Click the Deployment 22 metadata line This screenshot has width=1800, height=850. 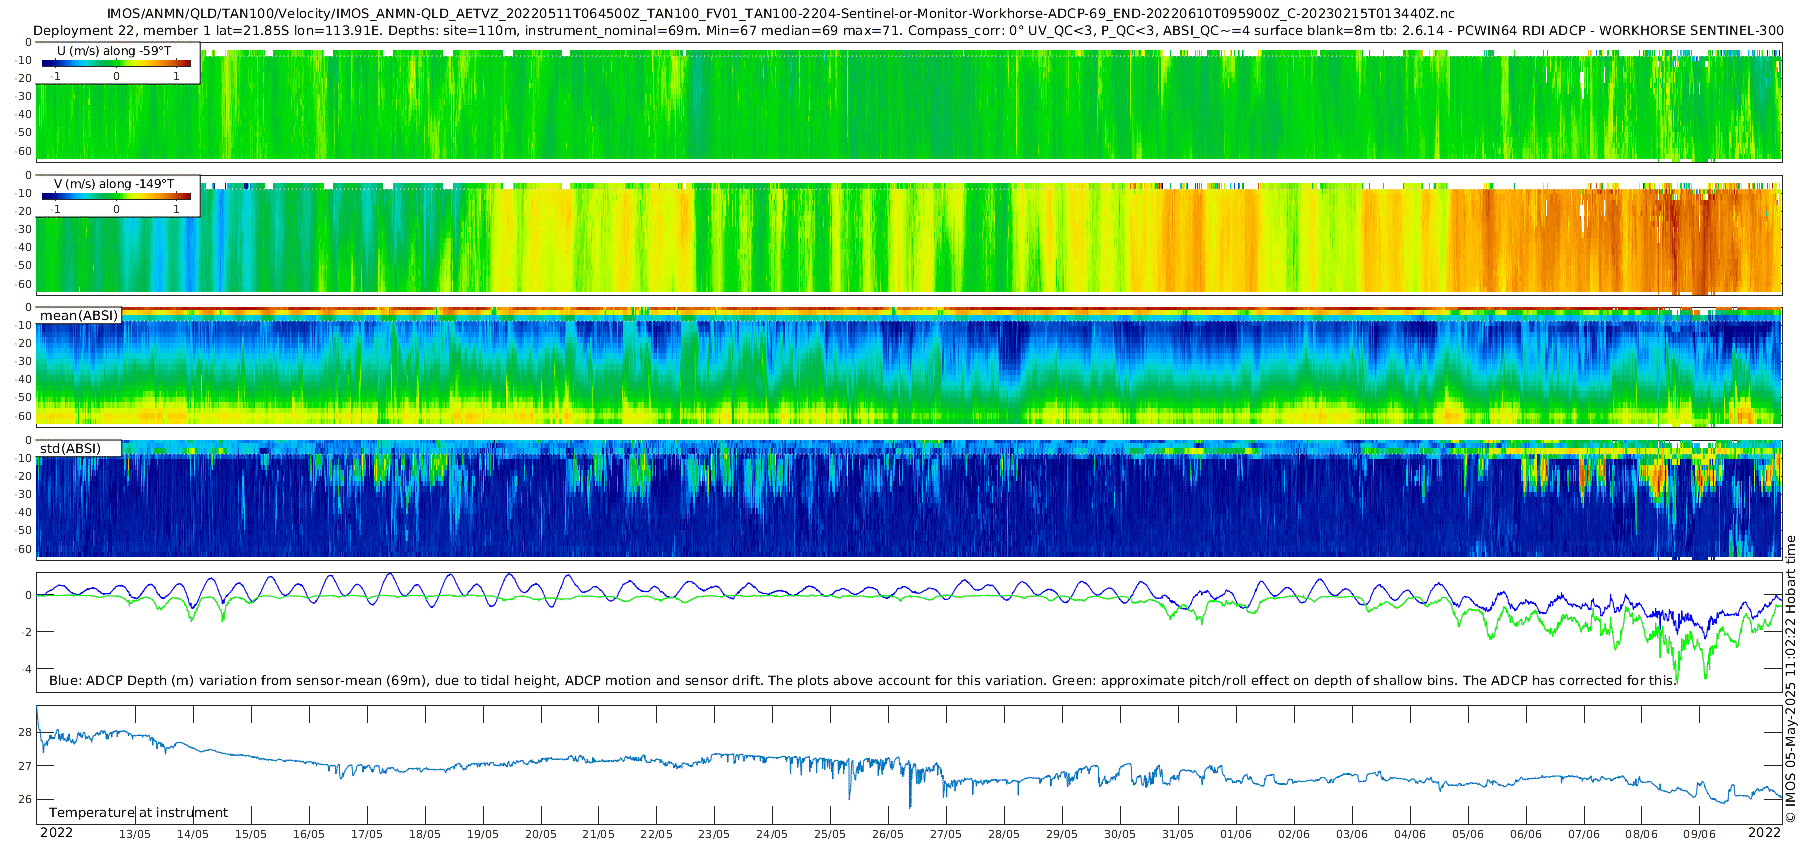[908, 30]
